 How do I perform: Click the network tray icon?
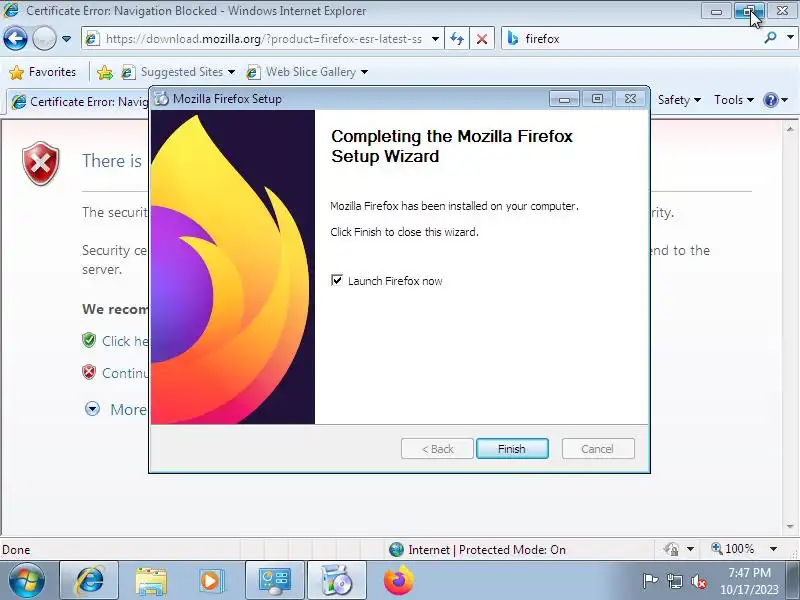[x=674, y=581]
